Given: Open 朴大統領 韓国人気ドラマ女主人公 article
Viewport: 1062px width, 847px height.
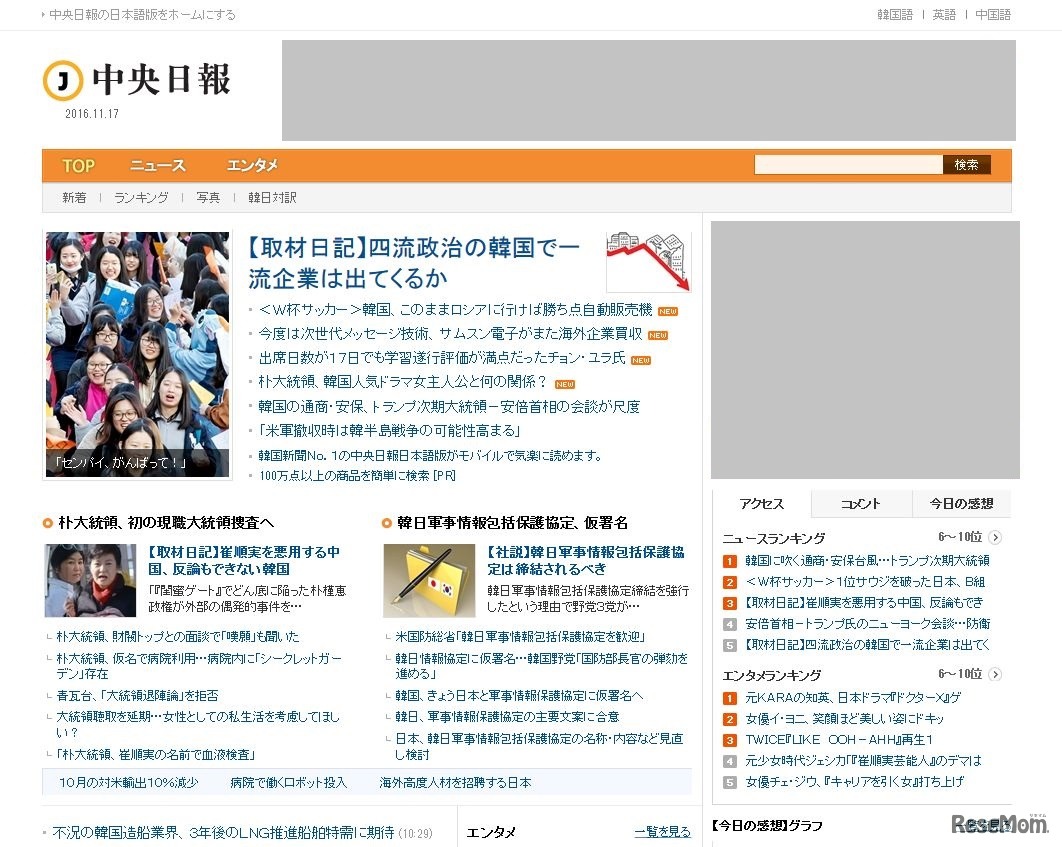Looking at the screenshot, I should [x=402, y=382].
